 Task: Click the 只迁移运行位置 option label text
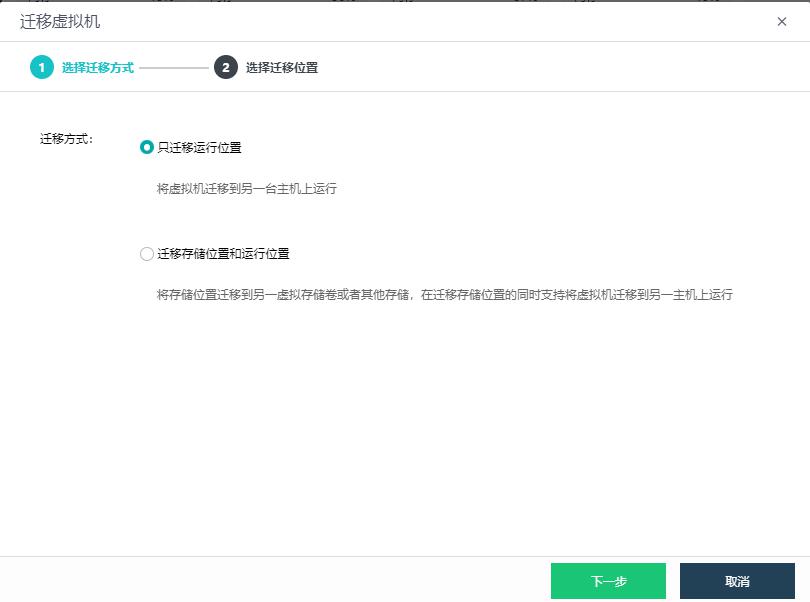click(x=199, y=147)
